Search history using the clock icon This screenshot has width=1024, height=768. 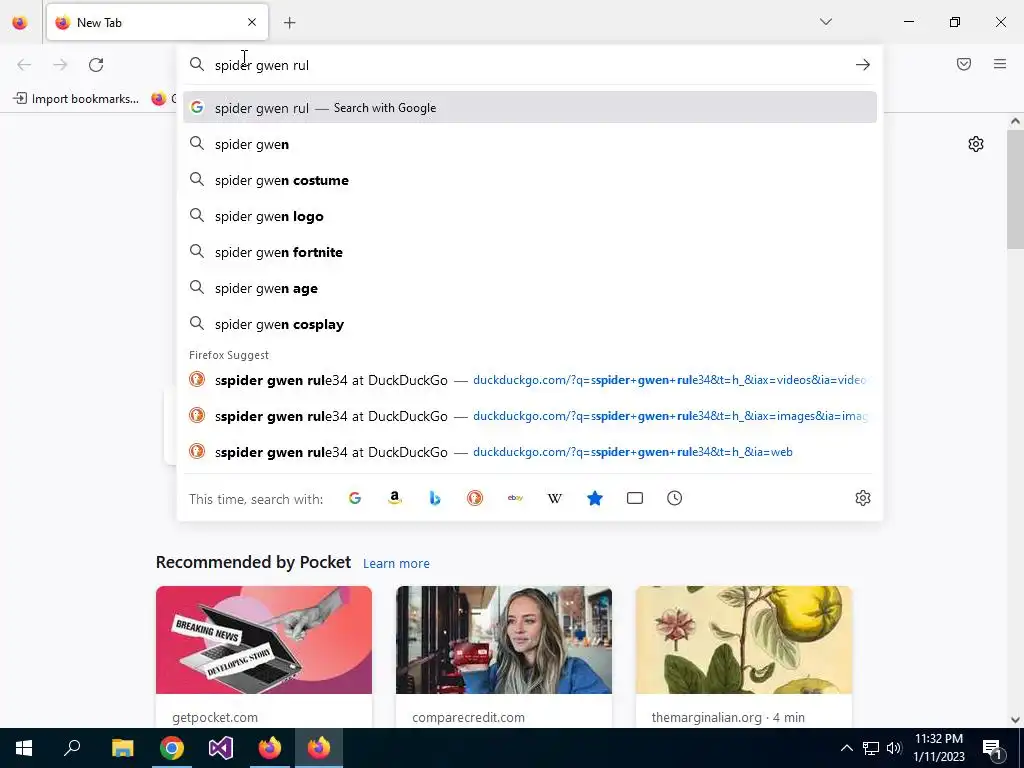(x=675, y=498)
